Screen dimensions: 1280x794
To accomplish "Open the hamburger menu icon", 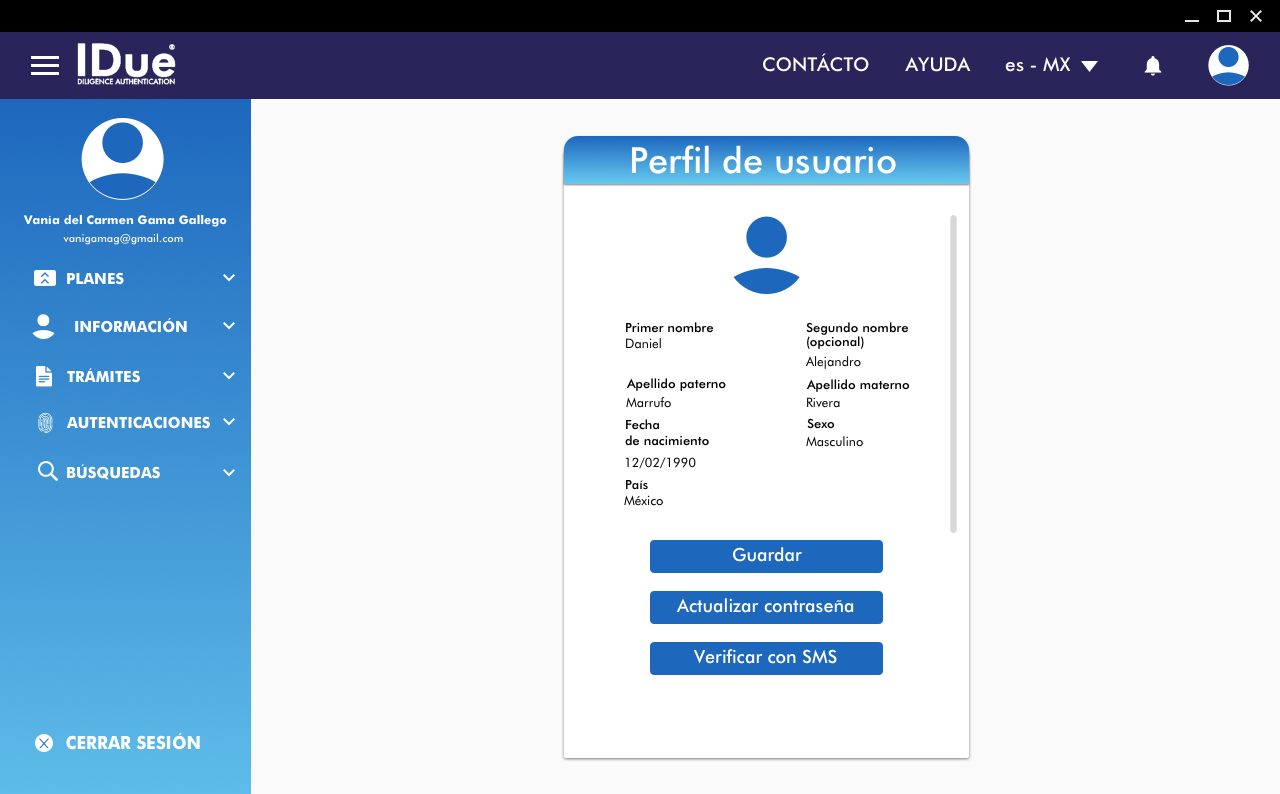I will pyautogui.click(x=45, y=66).
